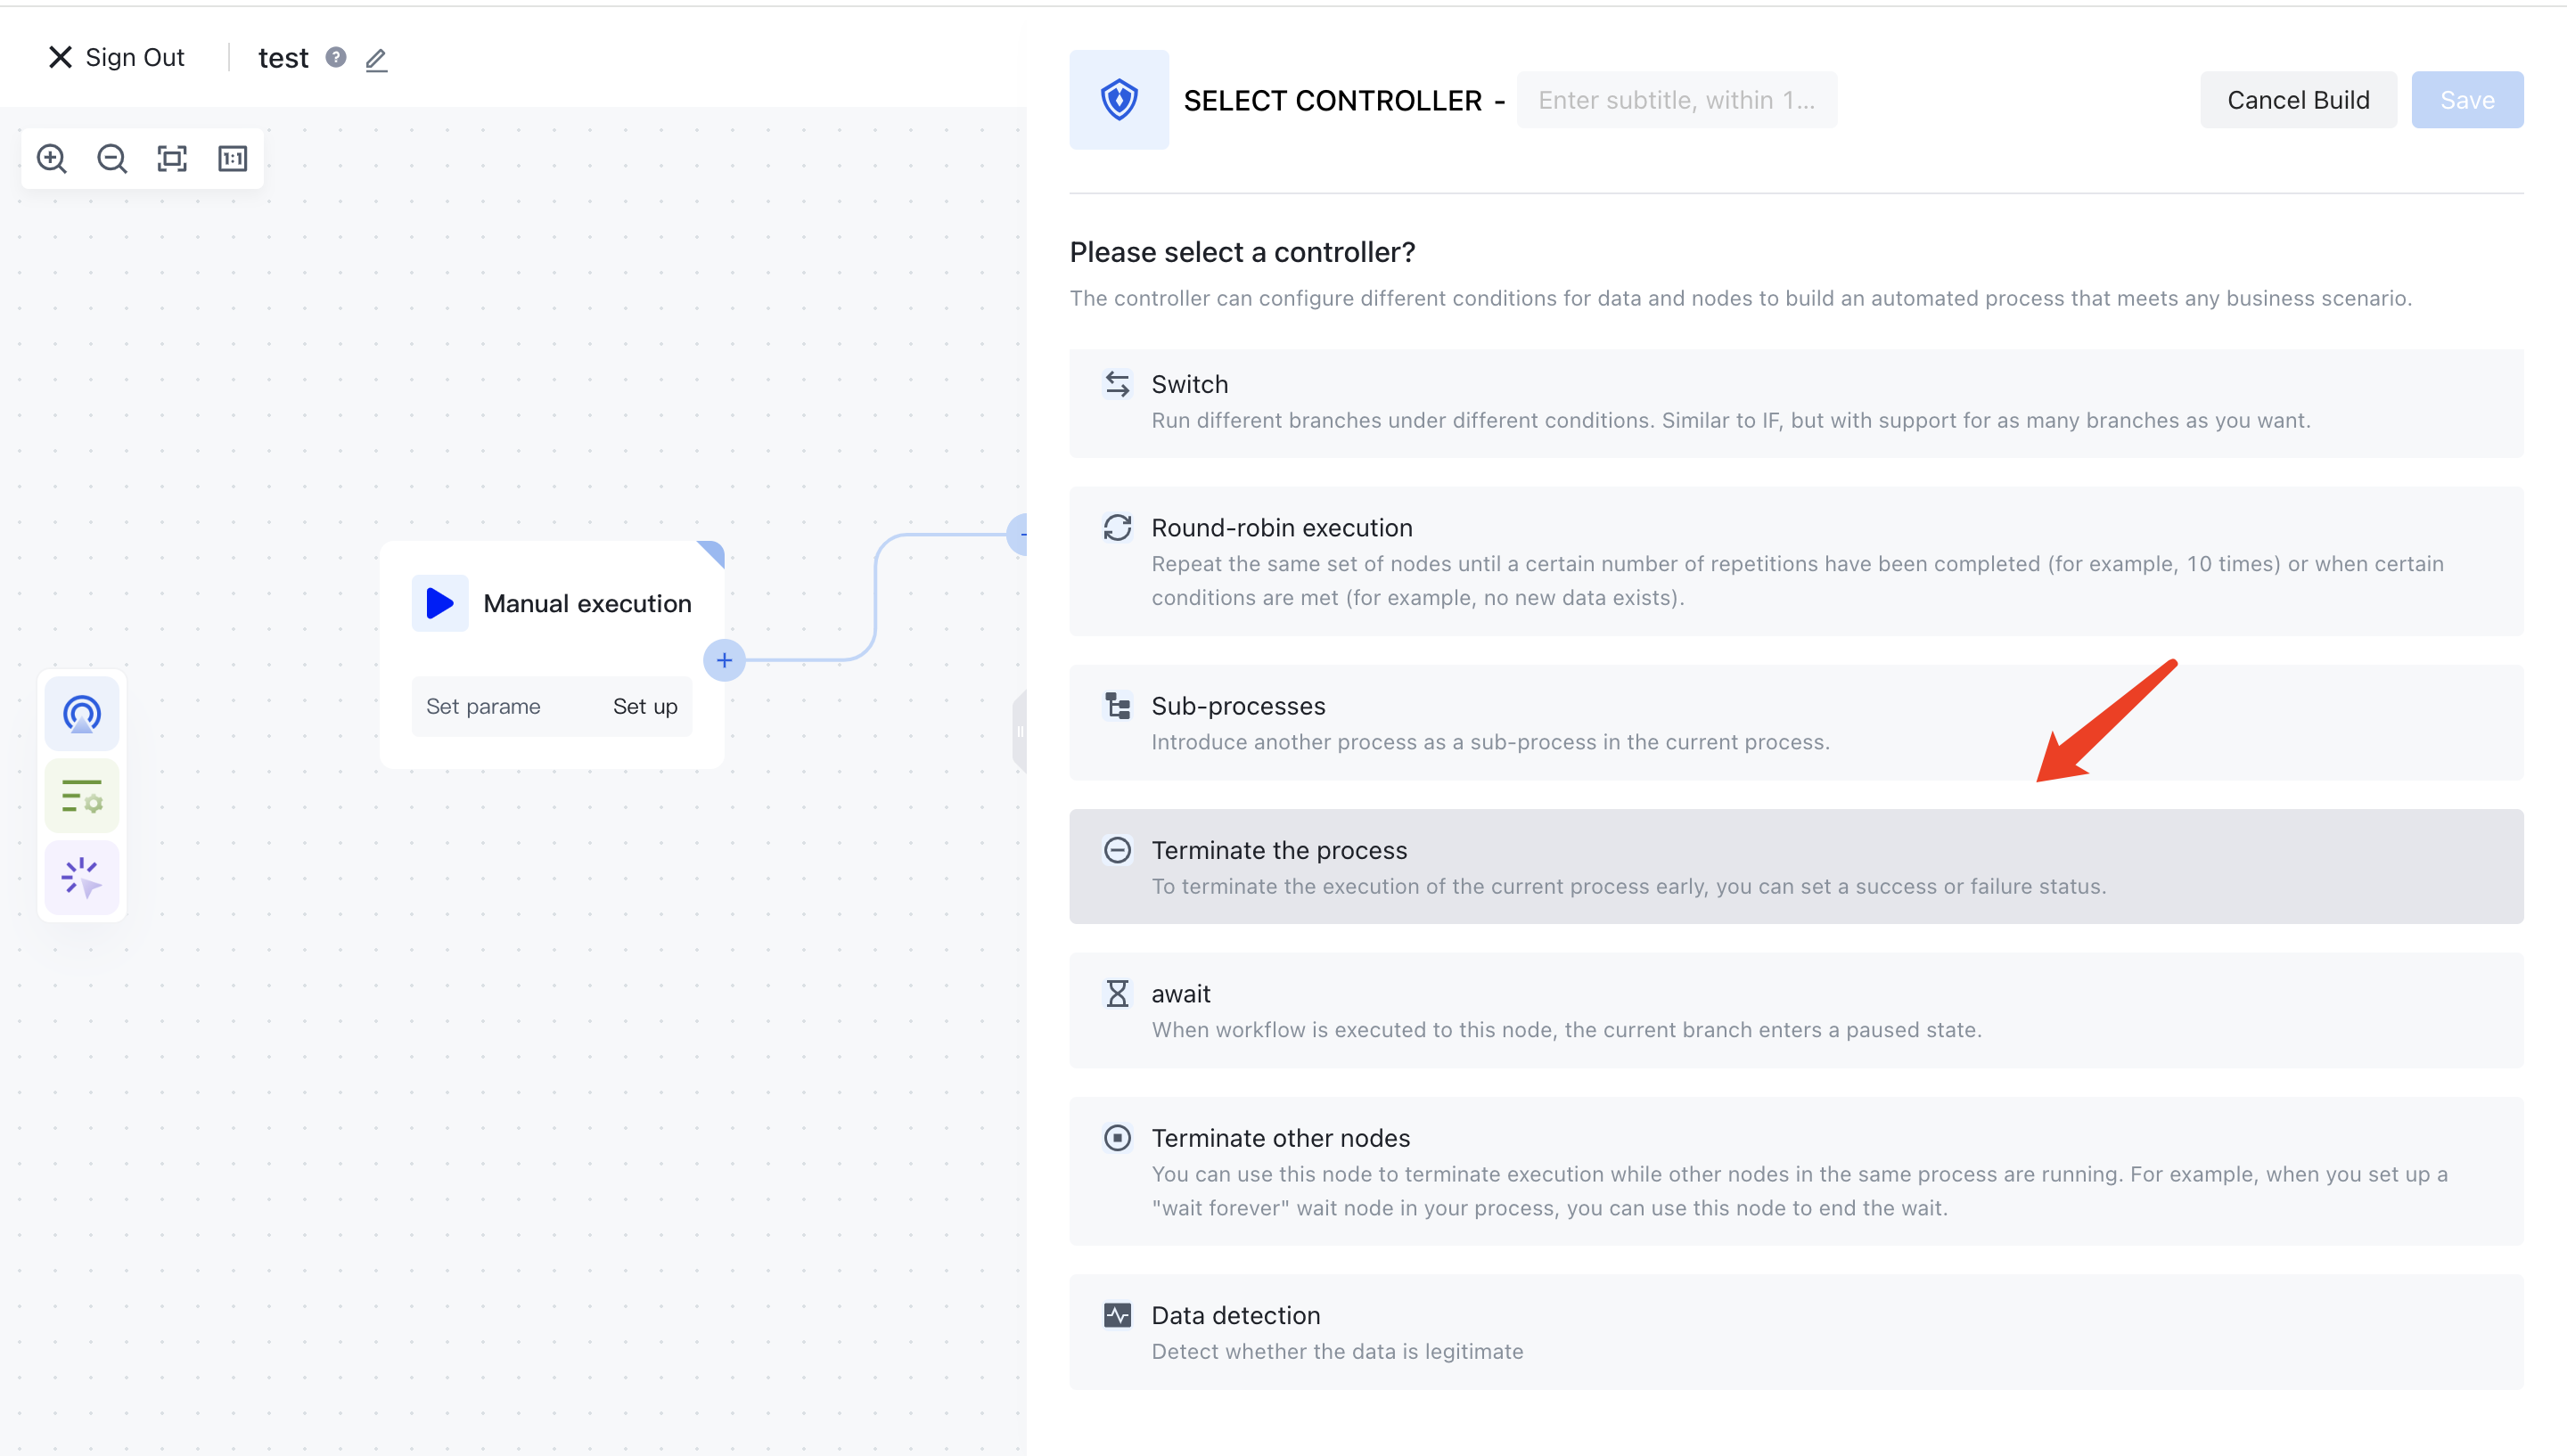This screenshot has height=1456, width=2567.
Task: Choose Round-robin execution controller
Action: (x=1795, y=561)
